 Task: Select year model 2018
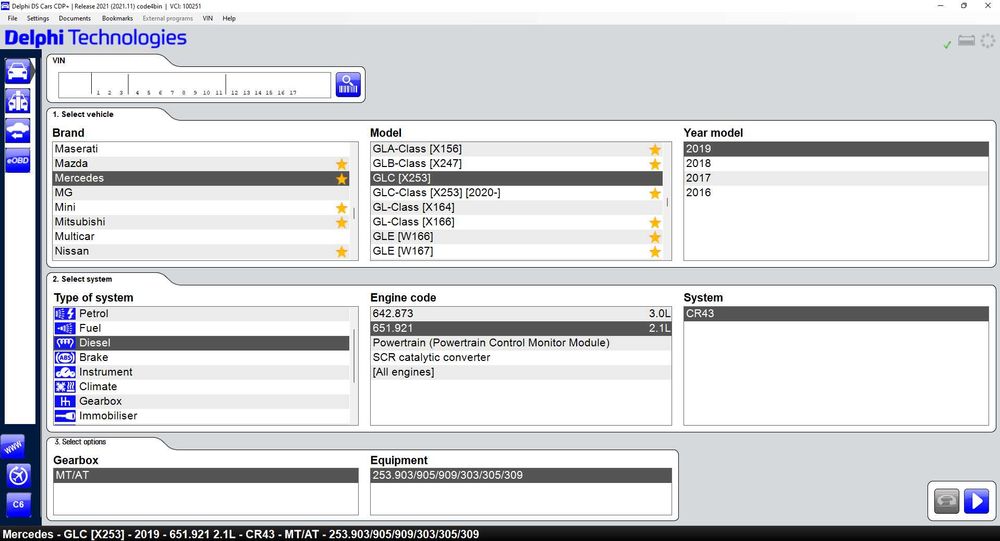(x=836, y=163)
